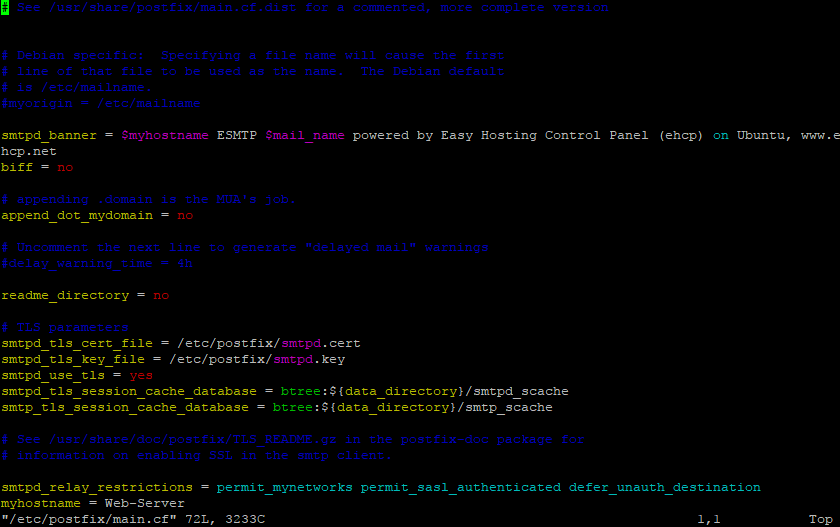The width and height of the screenshot is (840, 527).
Task: Click the 1,1 cursor position indicator
Action: click(x=709, y=520)
